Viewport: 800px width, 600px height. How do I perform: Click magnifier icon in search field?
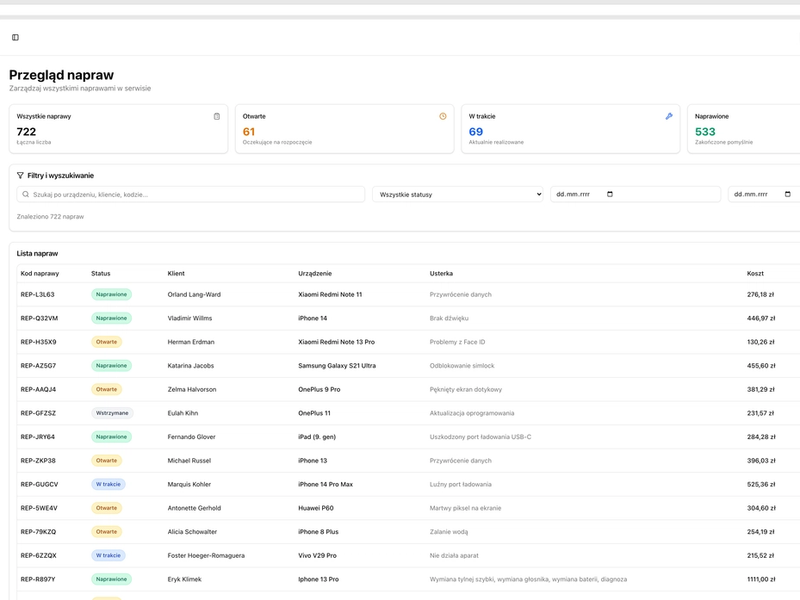(26, 194)
